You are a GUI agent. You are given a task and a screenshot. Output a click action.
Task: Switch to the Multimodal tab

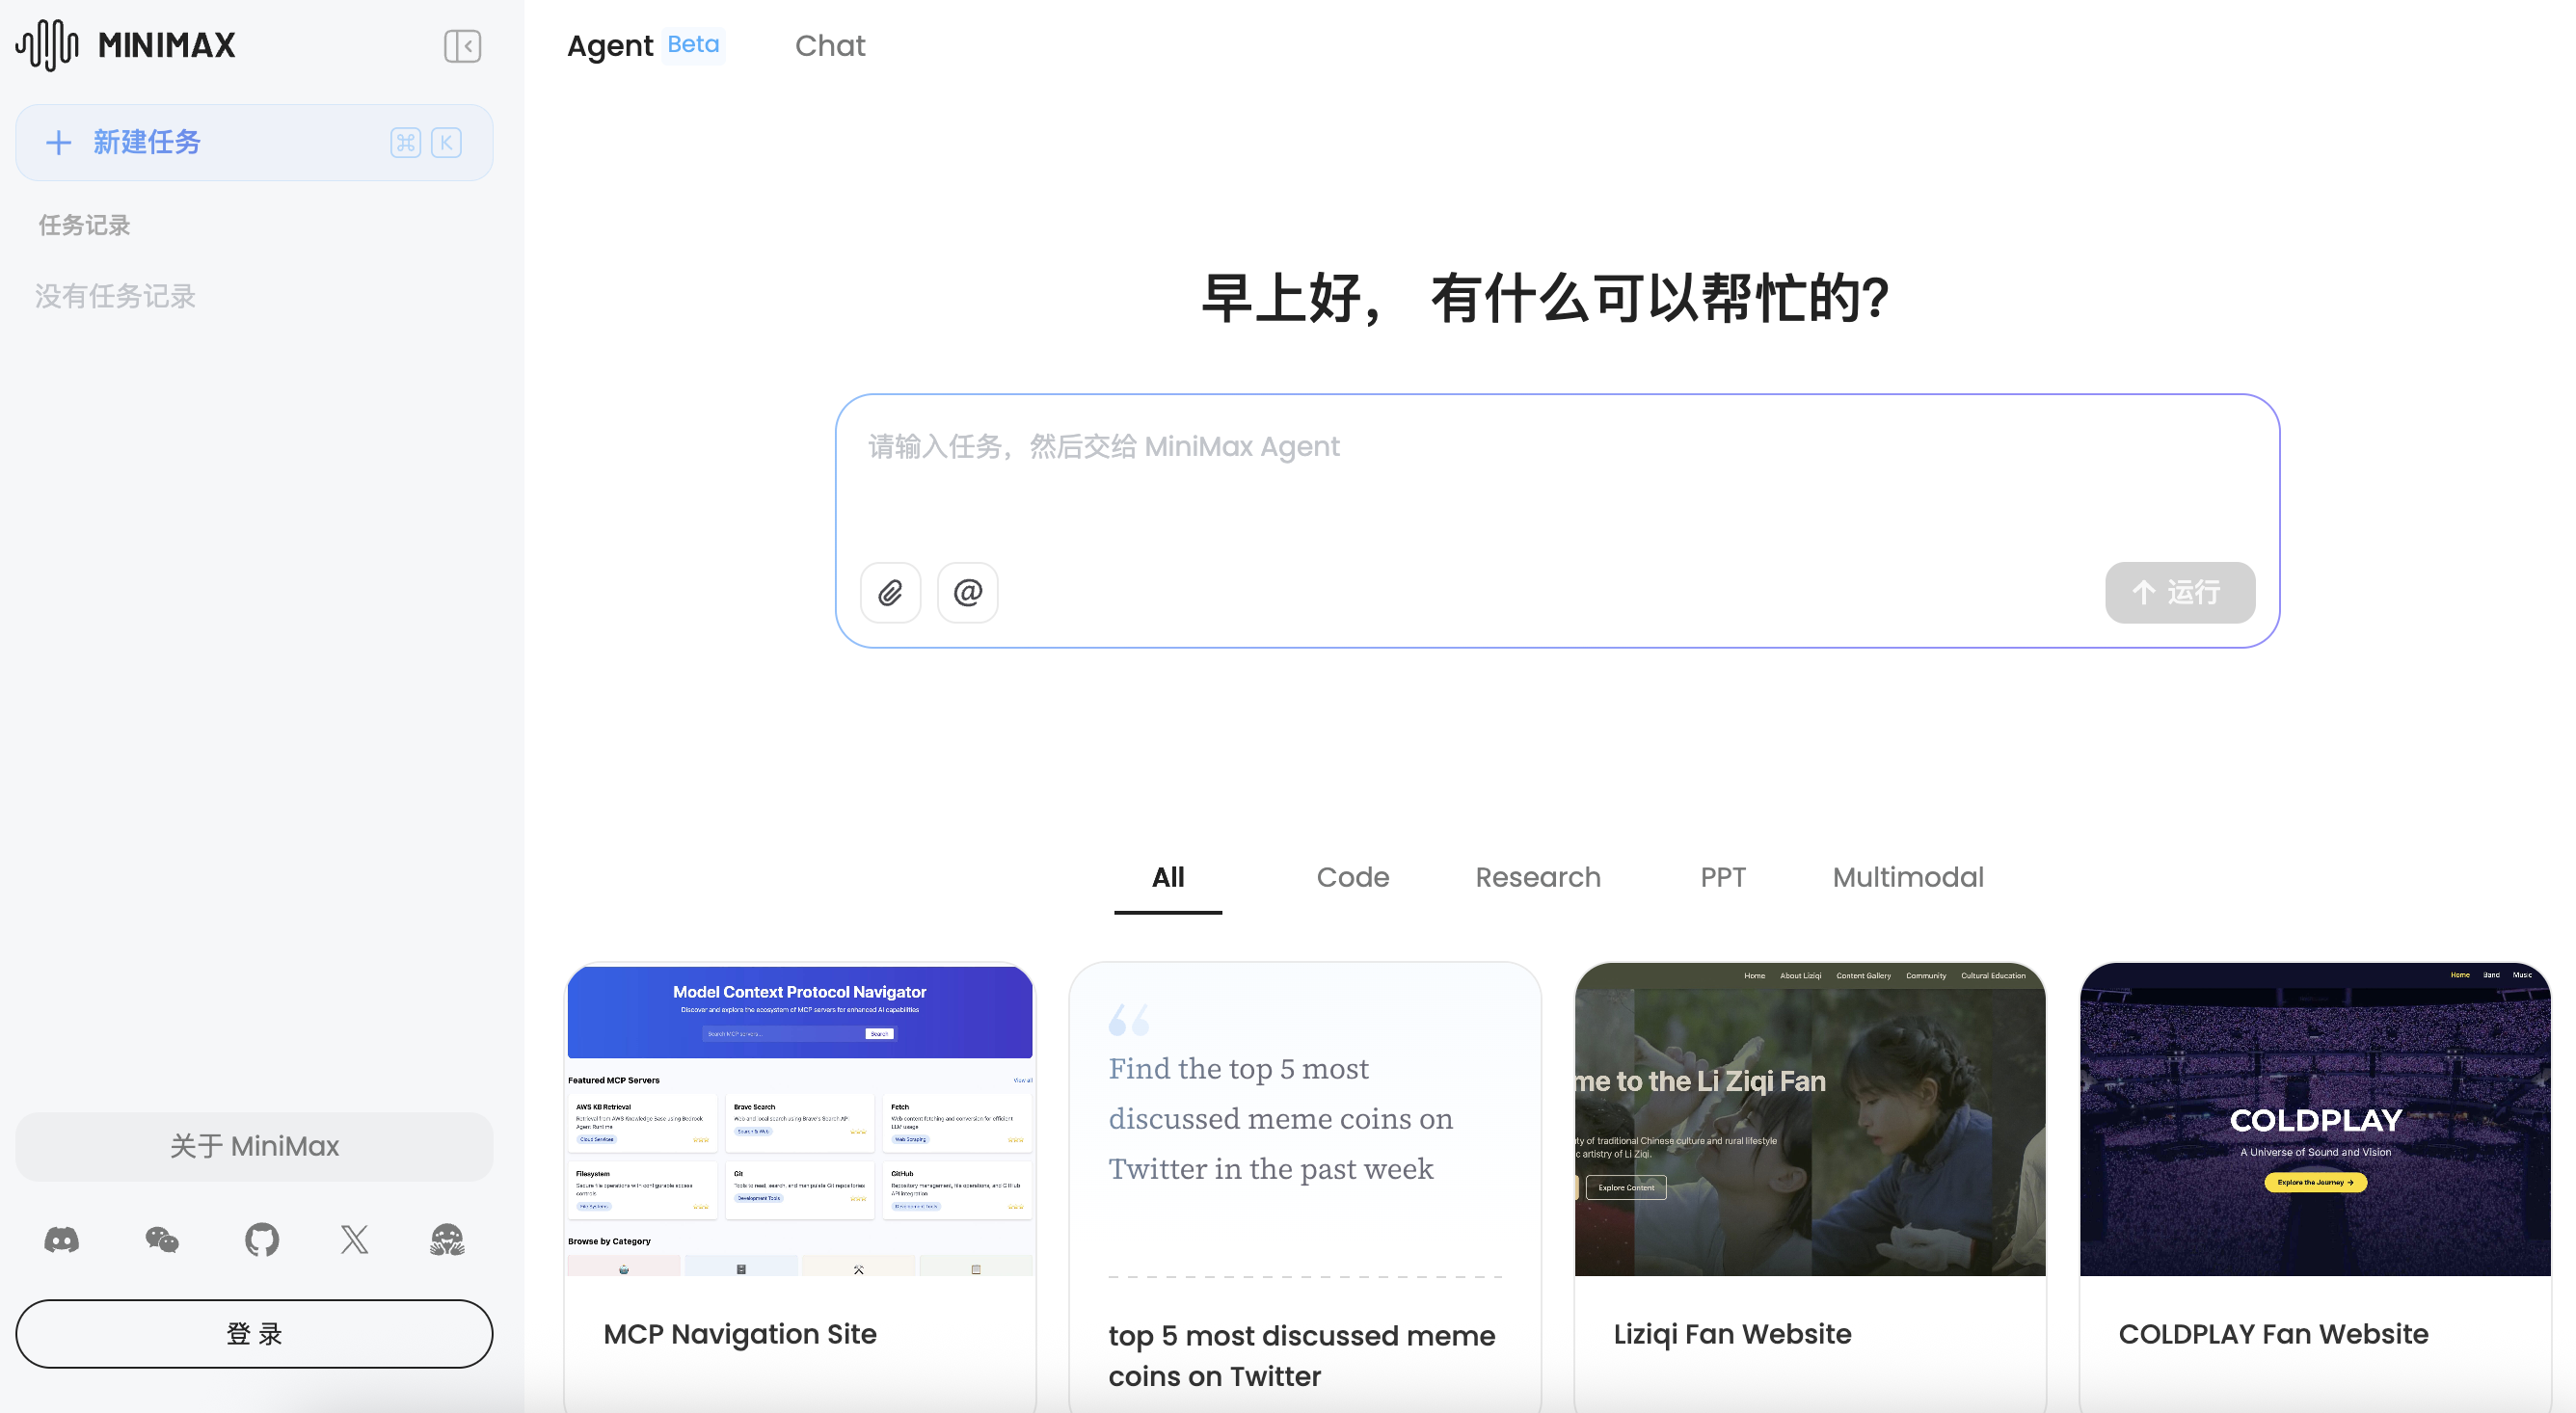(x=1907, y=877)
